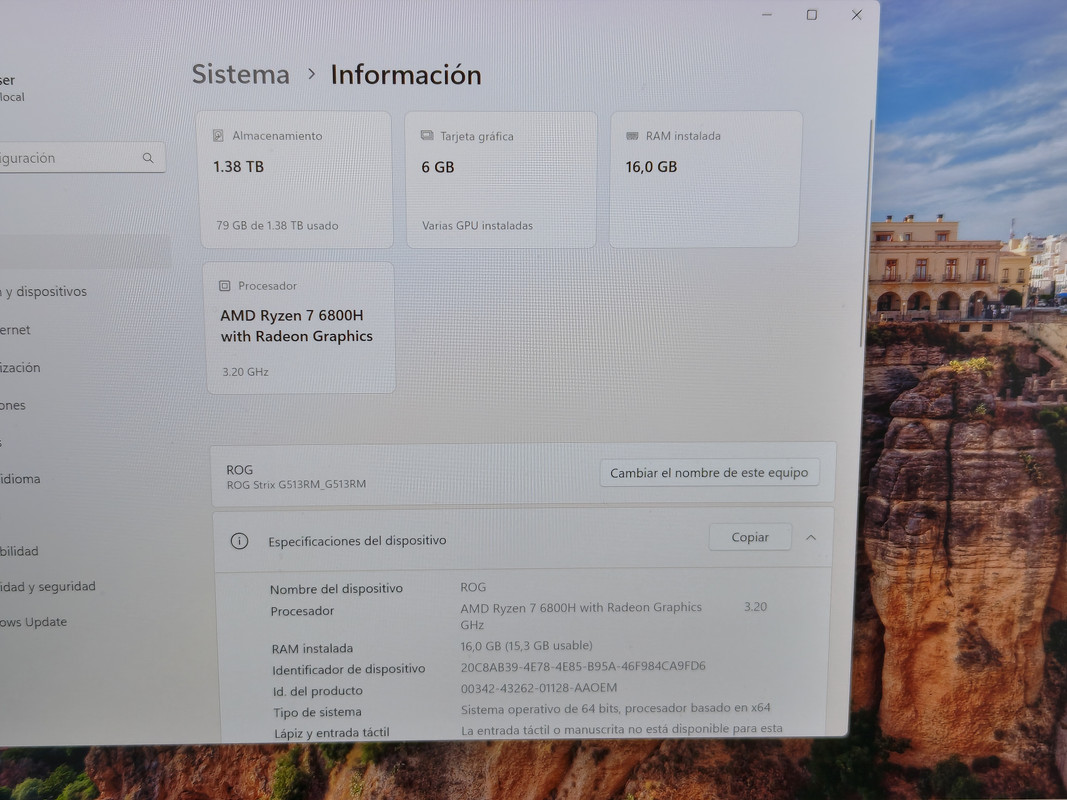Click the Sistema breadcrumb link
The width and height of the screenshot is (1067, 800).
tap(240, 74)
